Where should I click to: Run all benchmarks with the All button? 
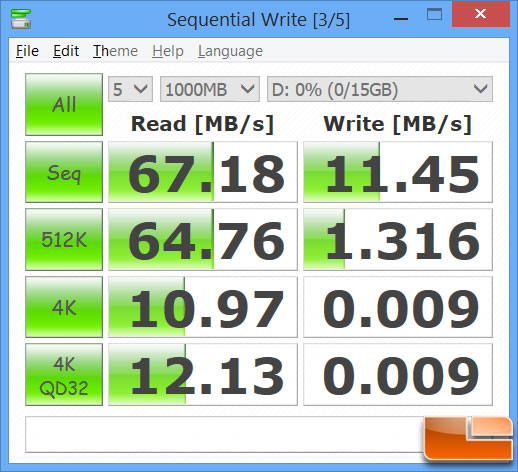pos(64,104)
